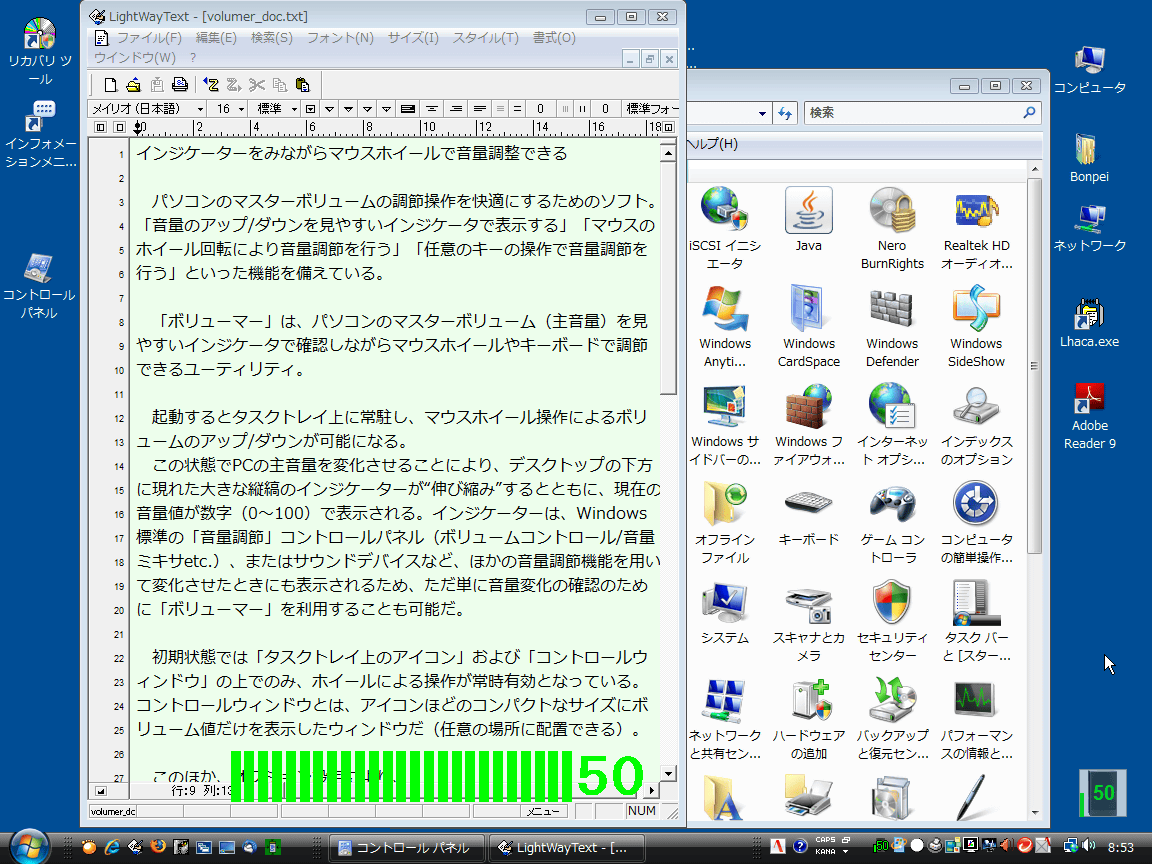Toggle the first ruler display button left of ruler

[101, 128]
